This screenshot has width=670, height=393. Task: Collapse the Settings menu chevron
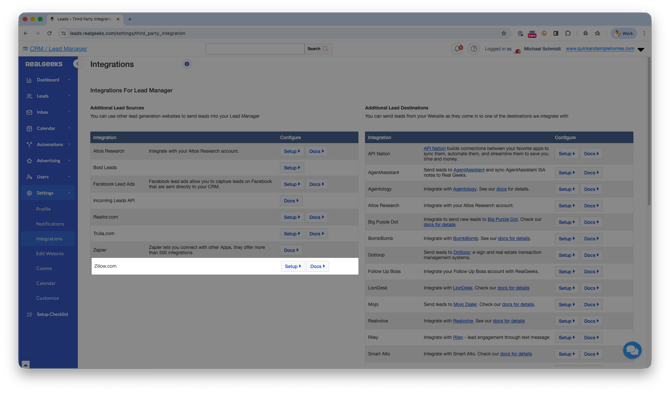69,193
